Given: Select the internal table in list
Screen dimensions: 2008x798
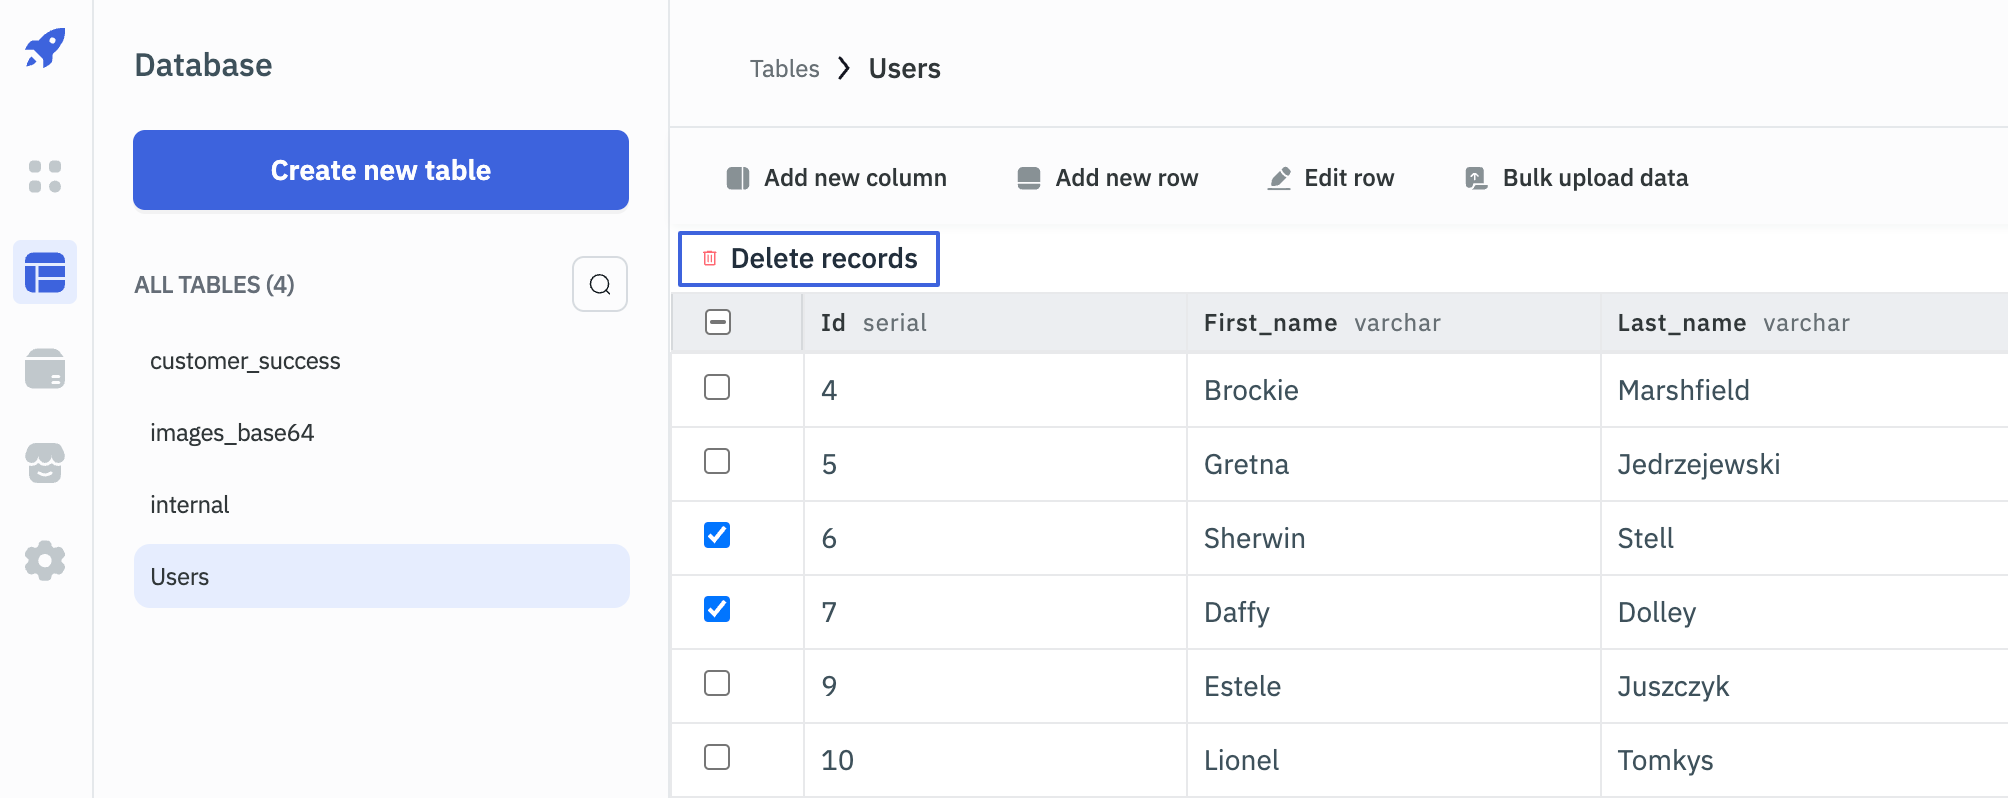Looking at the screenshot, I should (x=190, y=505).
